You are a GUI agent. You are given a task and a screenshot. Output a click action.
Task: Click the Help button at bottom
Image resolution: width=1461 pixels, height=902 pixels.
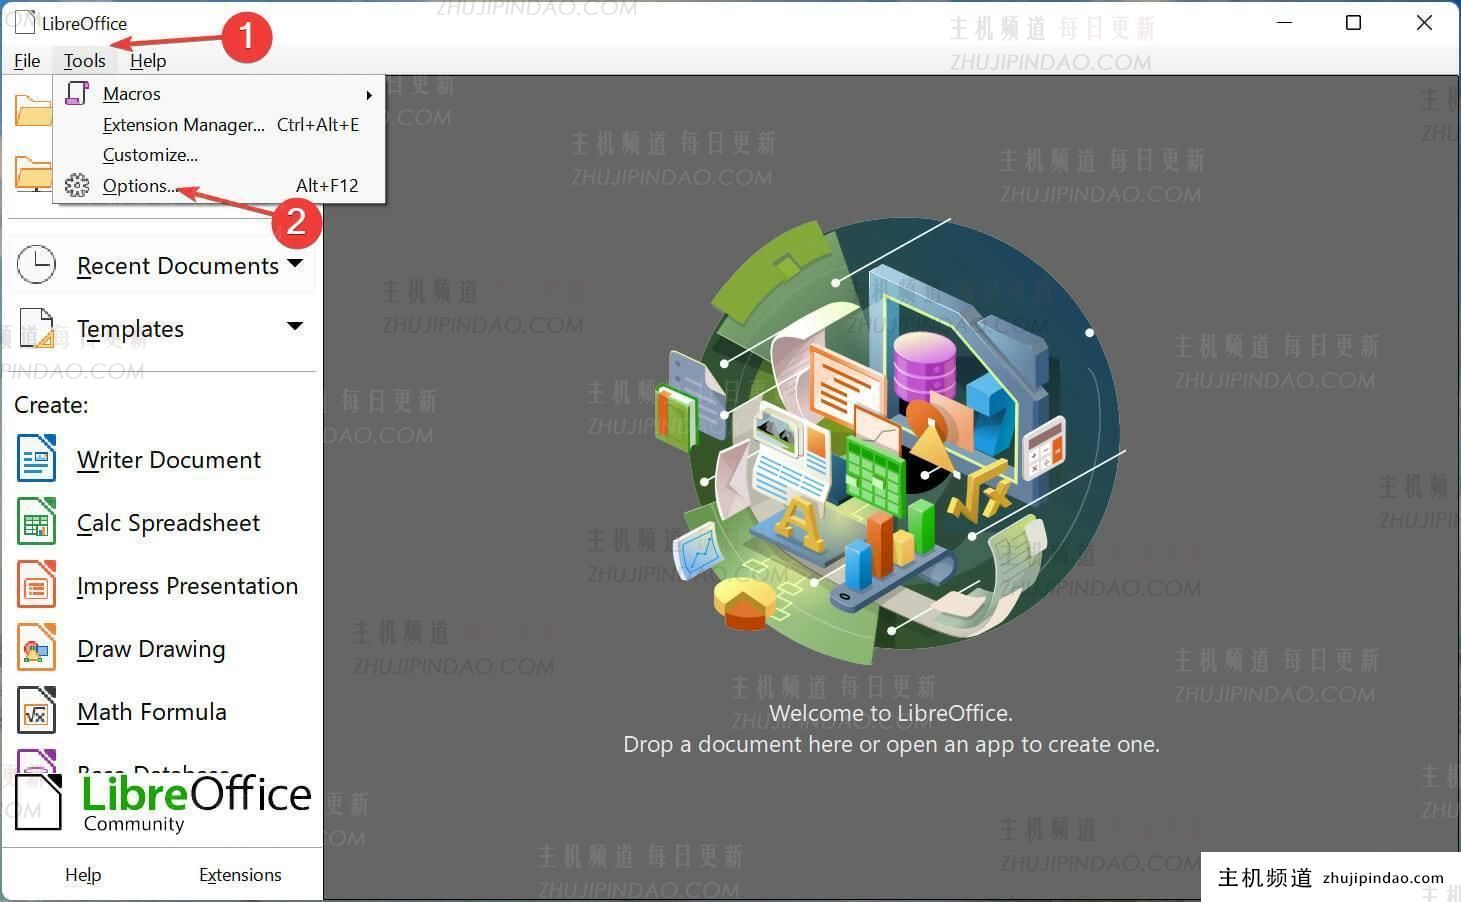click(x=83, y=874)
